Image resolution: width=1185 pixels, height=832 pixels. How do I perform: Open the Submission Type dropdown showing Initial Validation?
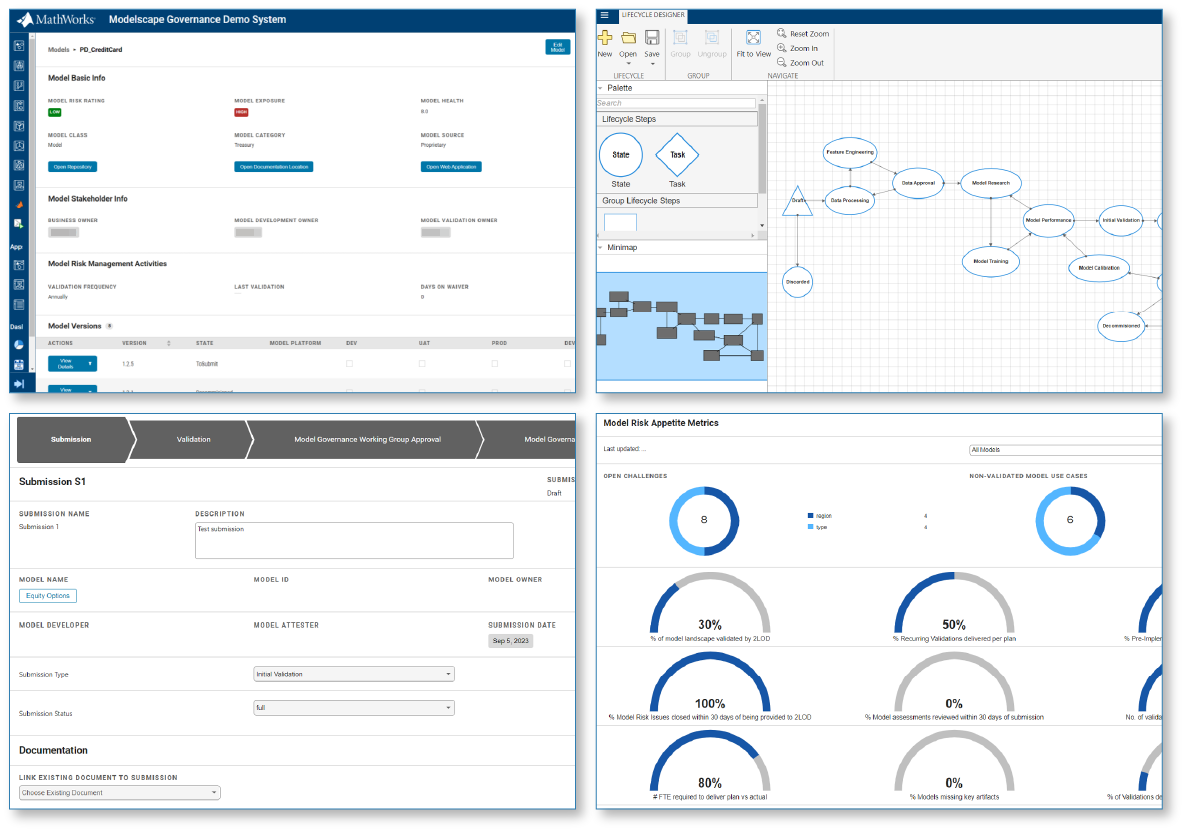pos(354,674)
